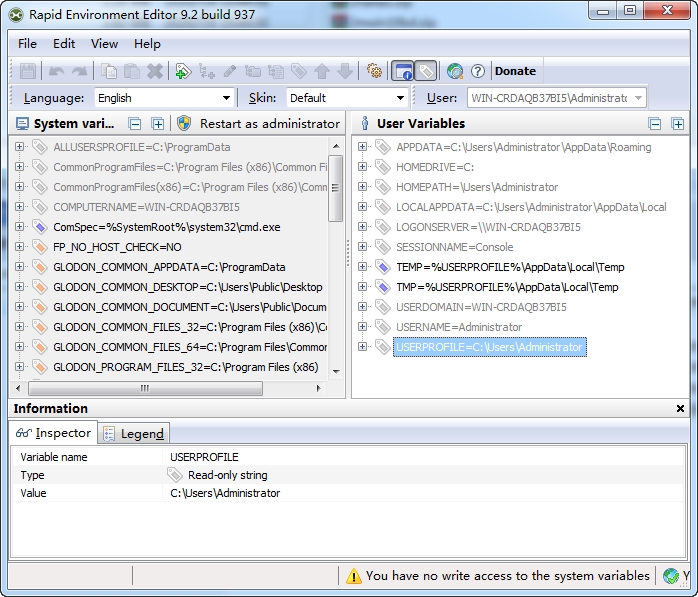
Task: Close the Information panel with the X
Action: tap(680, 409)
